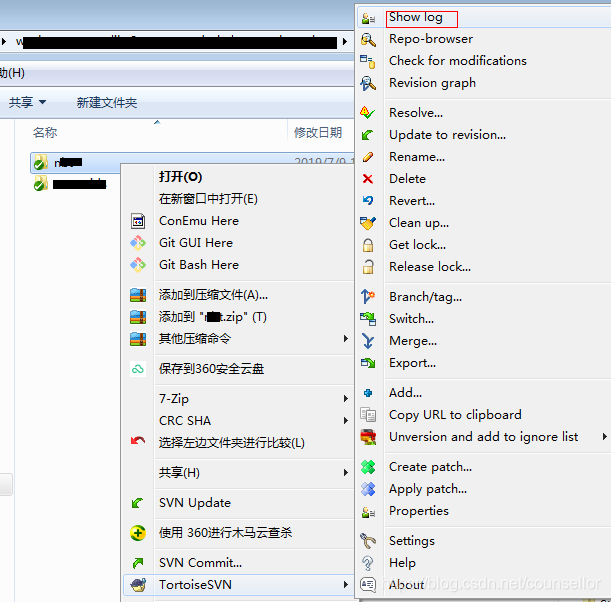Click the Resolve warning-check icon

pos(368,113)
